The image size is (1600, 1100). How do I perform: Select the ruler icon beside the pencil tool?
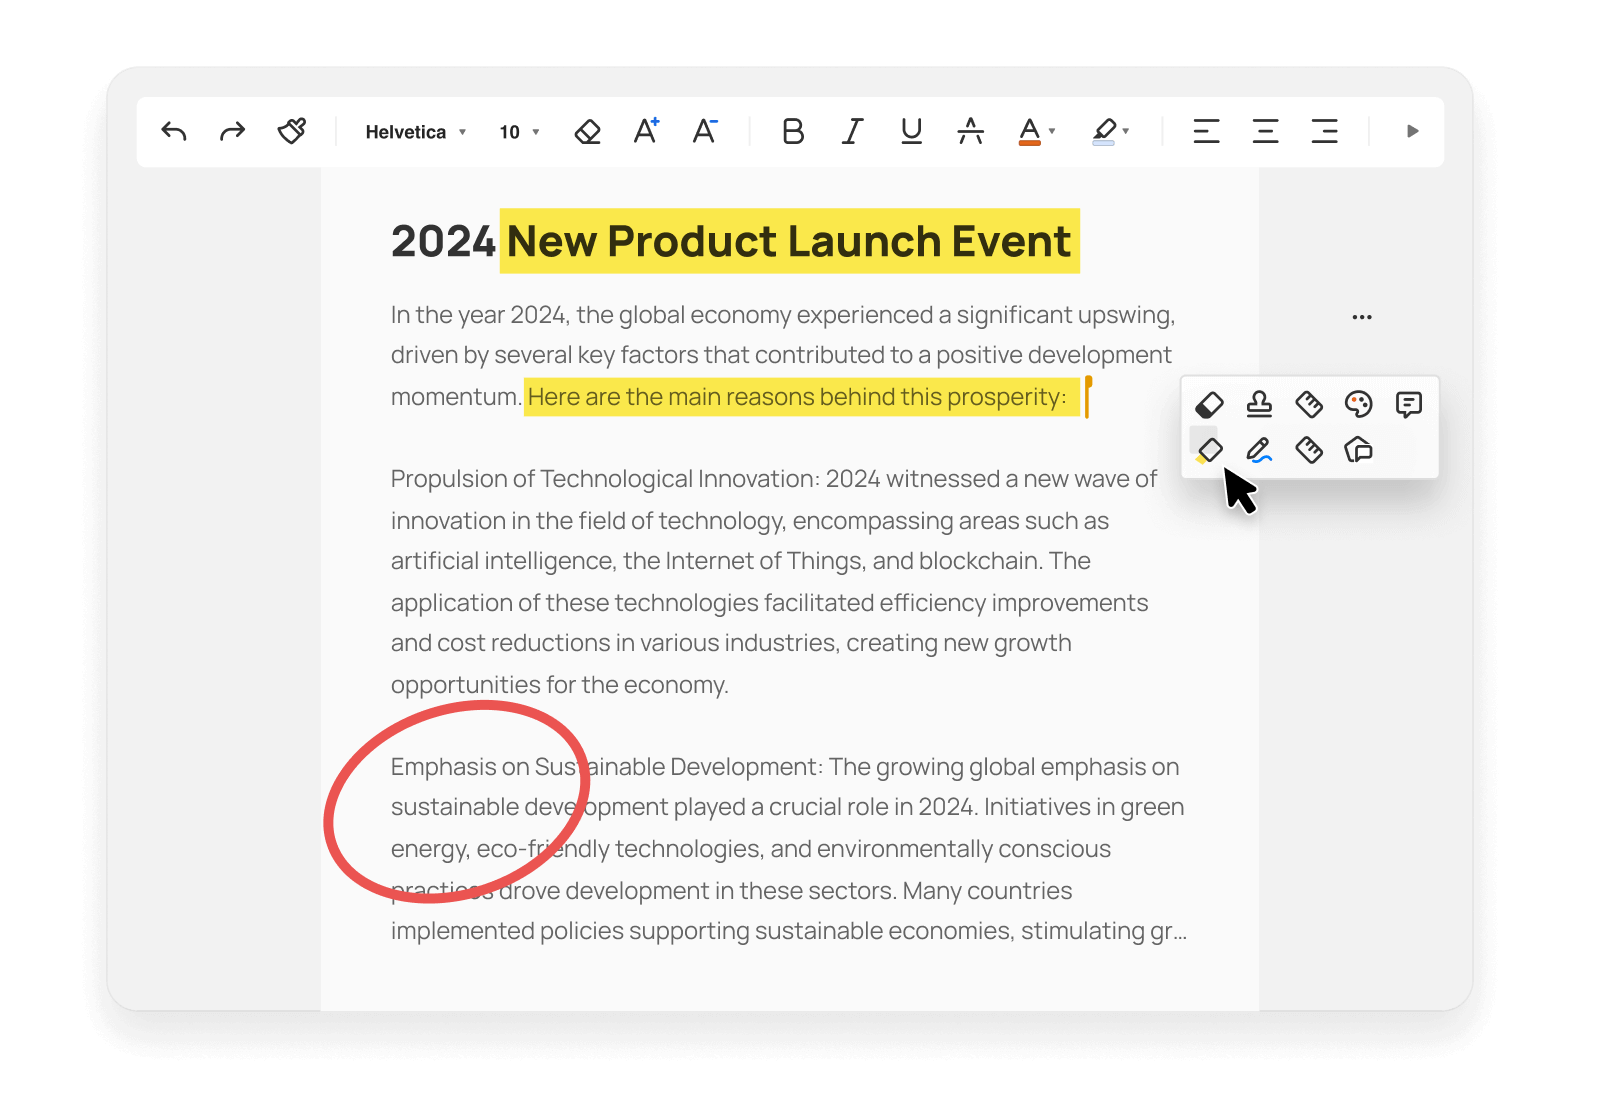point(1309,450)
